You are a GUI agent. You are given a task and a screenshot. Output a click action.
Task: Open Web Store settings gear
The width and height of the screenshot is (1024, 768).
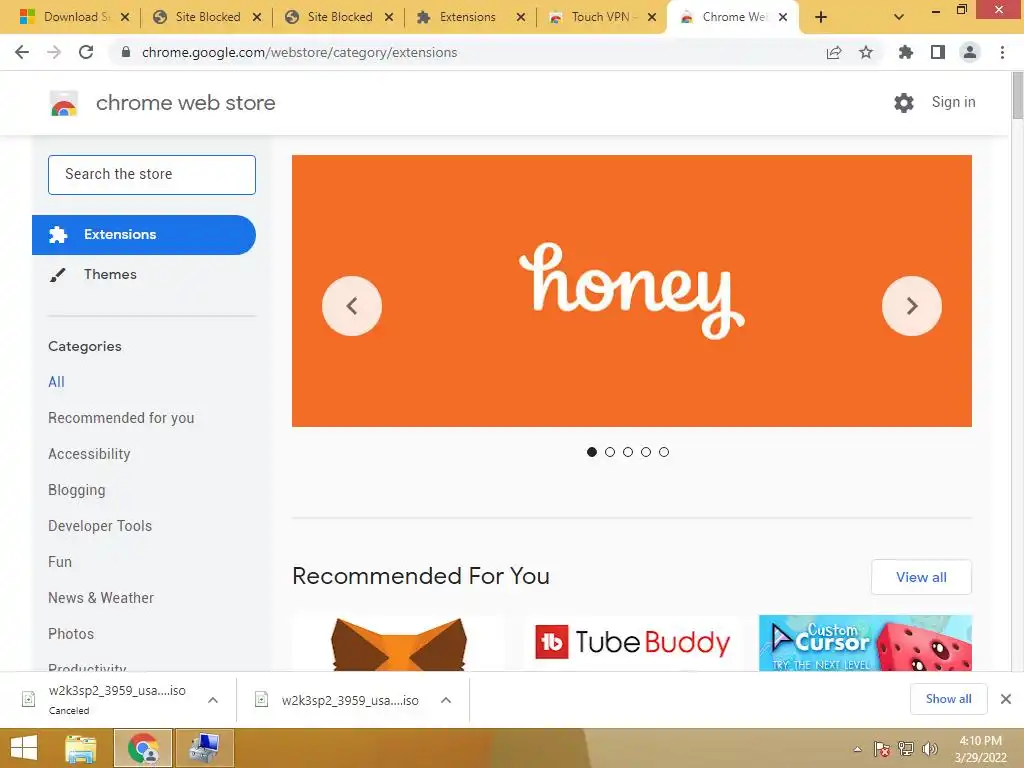(x=904, y=103)
